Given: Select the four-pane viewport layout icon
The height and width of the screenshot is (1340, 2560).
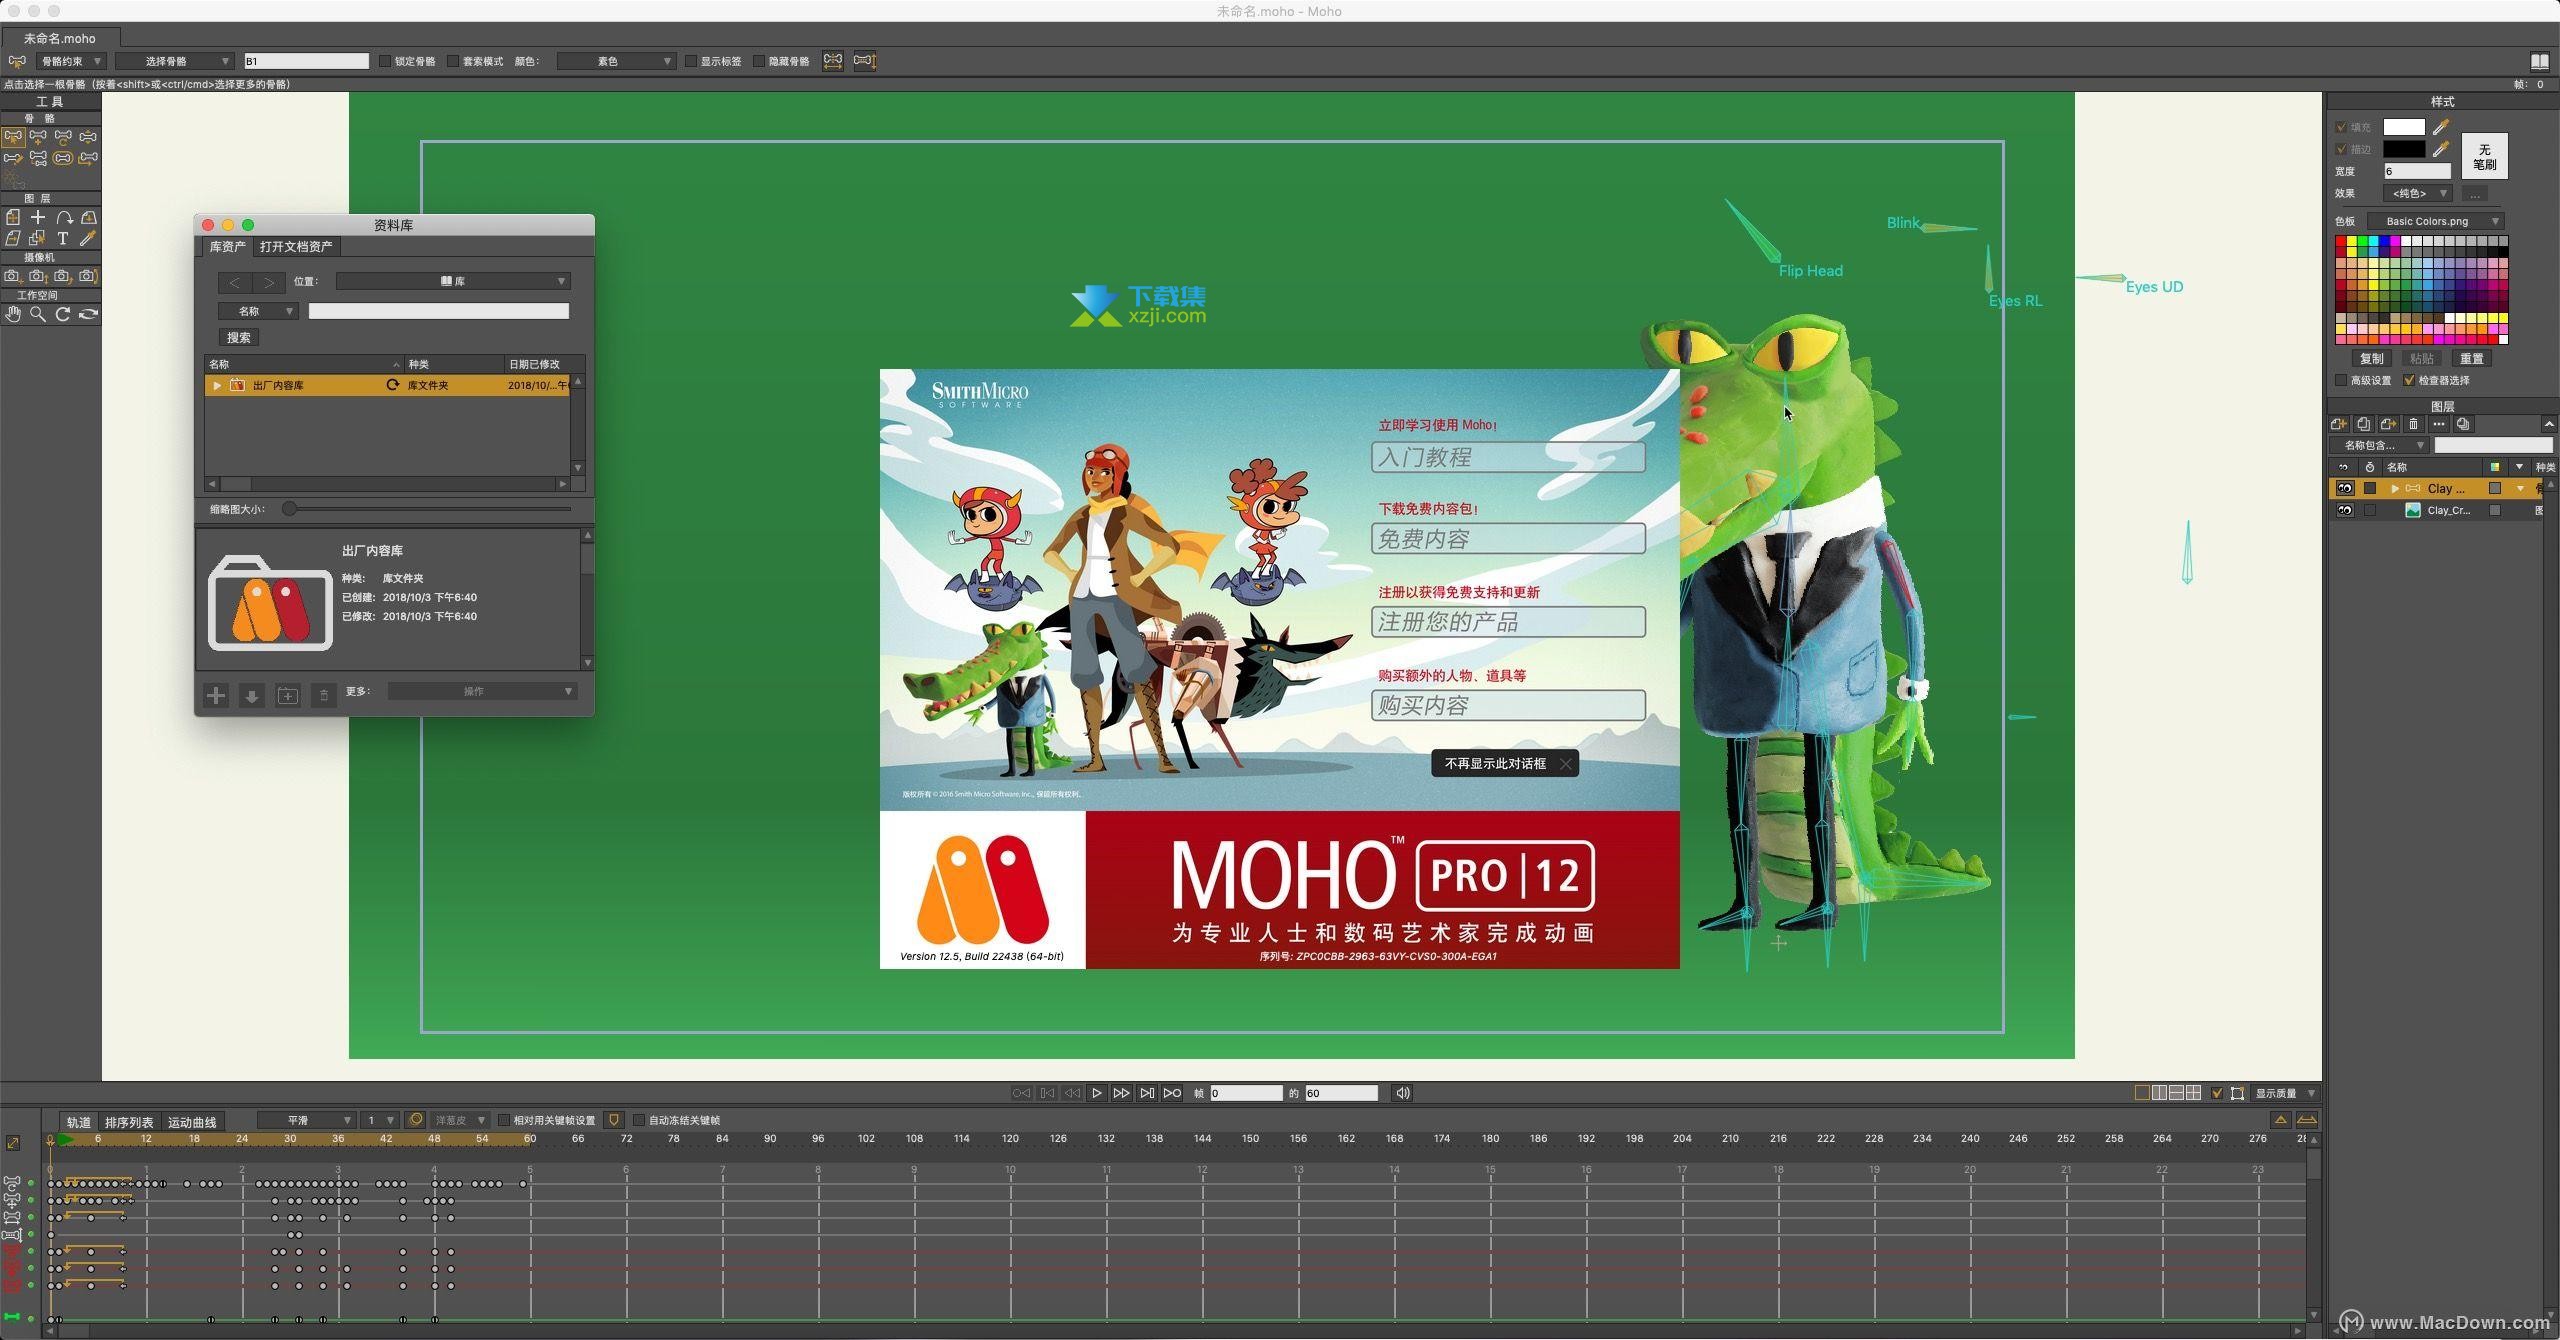Looking at the screenshot, I should coord(2194,1093).
